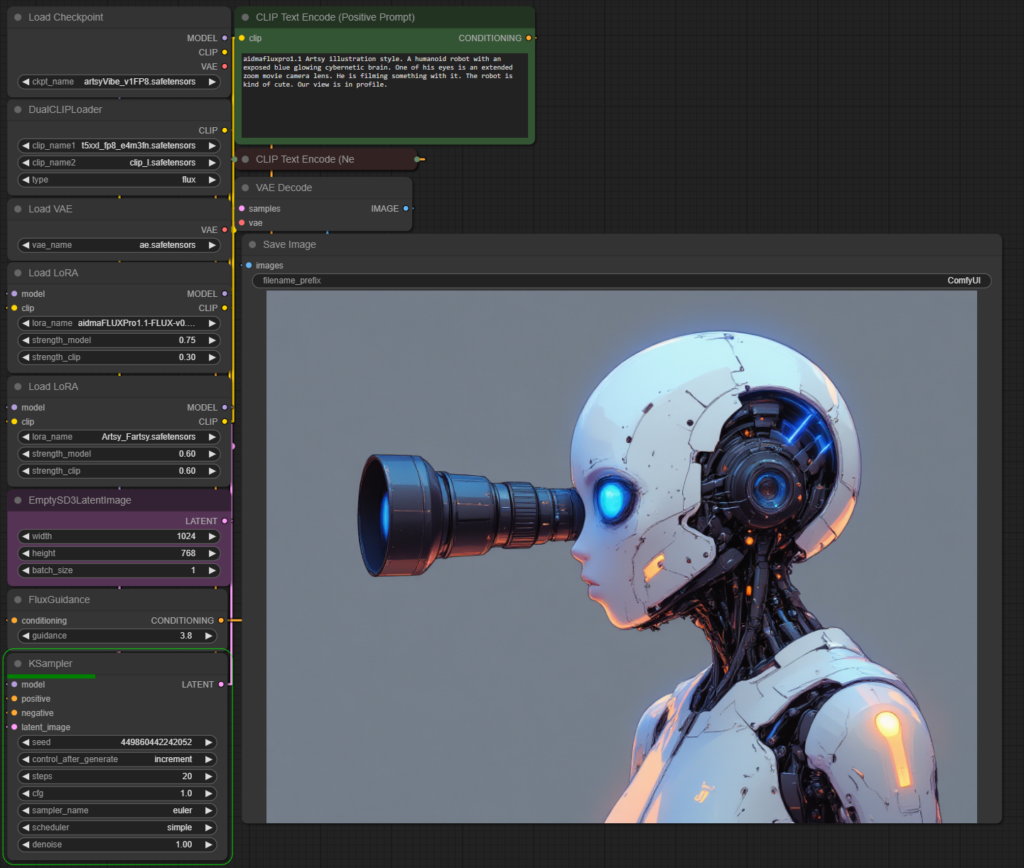Screen dimensions: 1024x868
Task: Click previous arrow on aidmaFLUXPro lora_name field
Action: (x=25, y=323)
